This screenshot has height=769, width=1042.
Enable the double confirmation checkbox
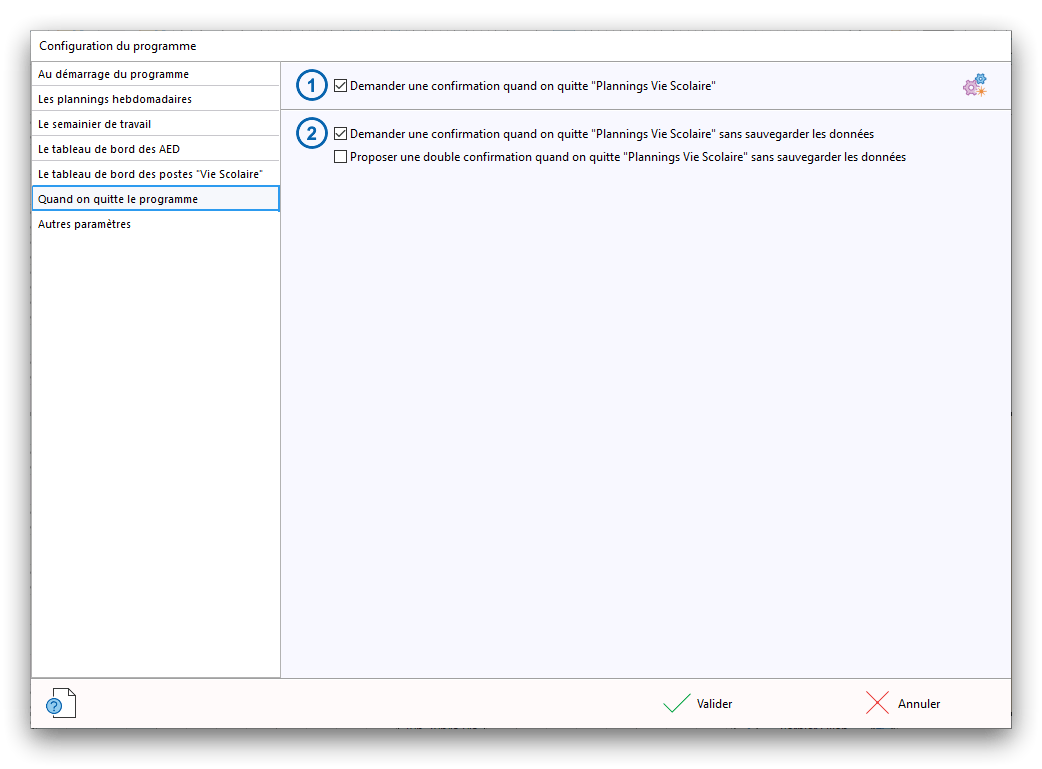tap(341, 157)
